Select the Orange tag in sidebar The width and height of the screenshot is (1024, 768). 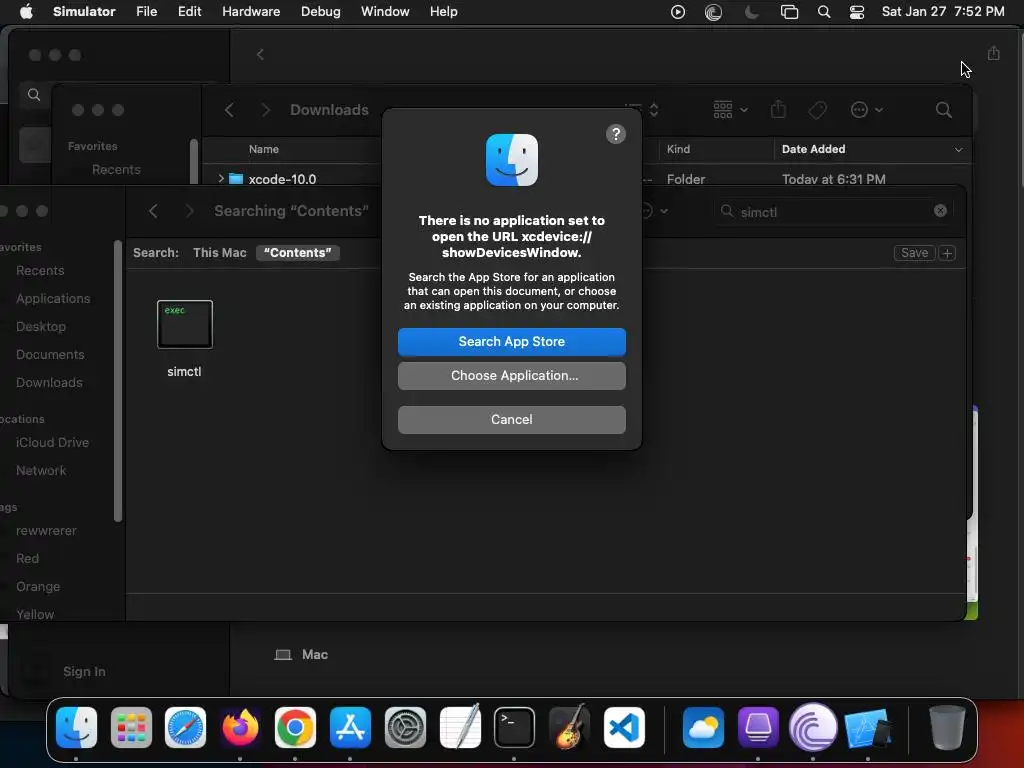coord(38,586)
